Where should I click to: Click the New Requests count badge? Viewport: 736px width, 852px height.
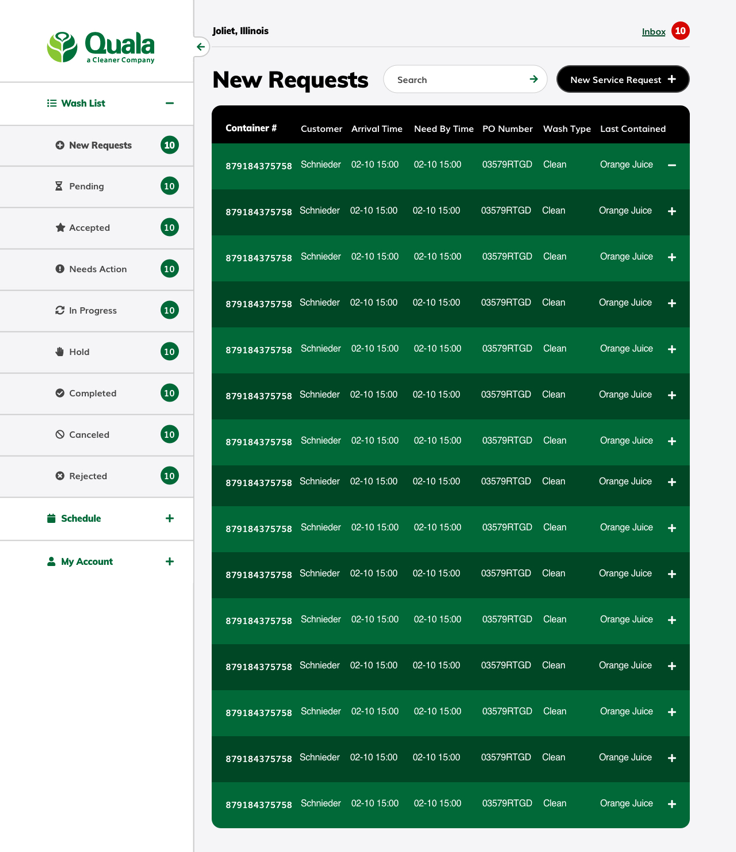click(169, 145)
